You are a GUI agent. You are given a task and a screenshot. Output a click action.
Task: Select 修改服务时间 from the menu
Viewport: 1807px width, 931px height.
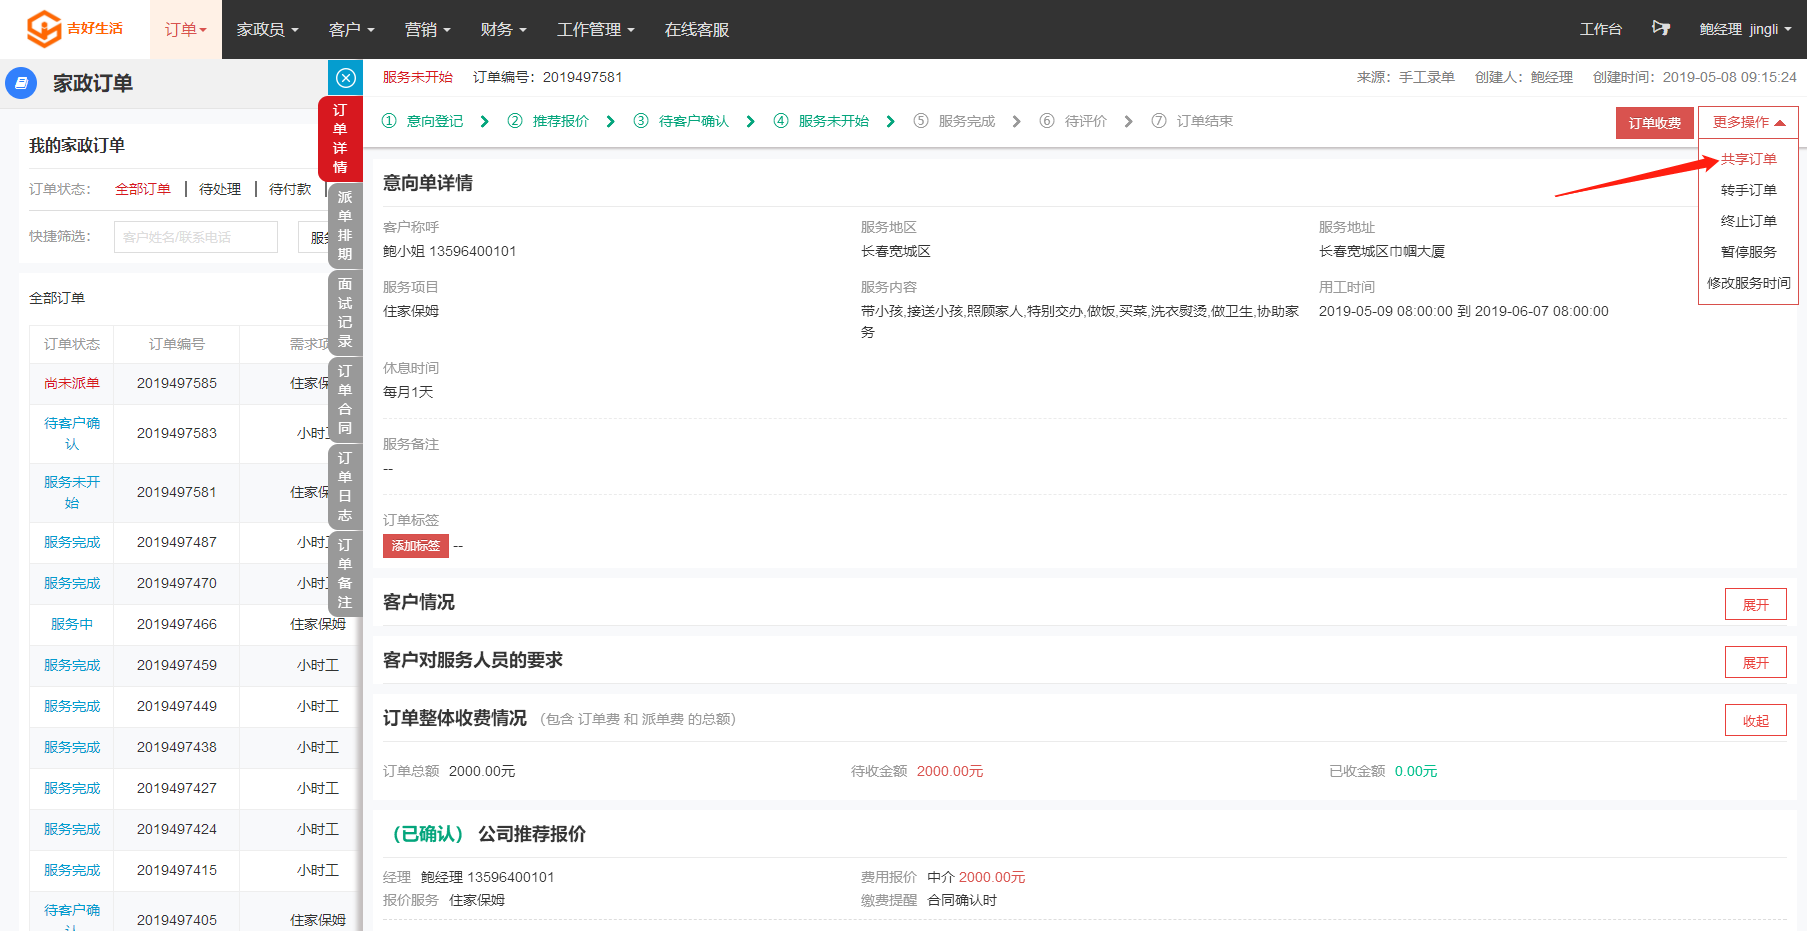point(1749,283)
